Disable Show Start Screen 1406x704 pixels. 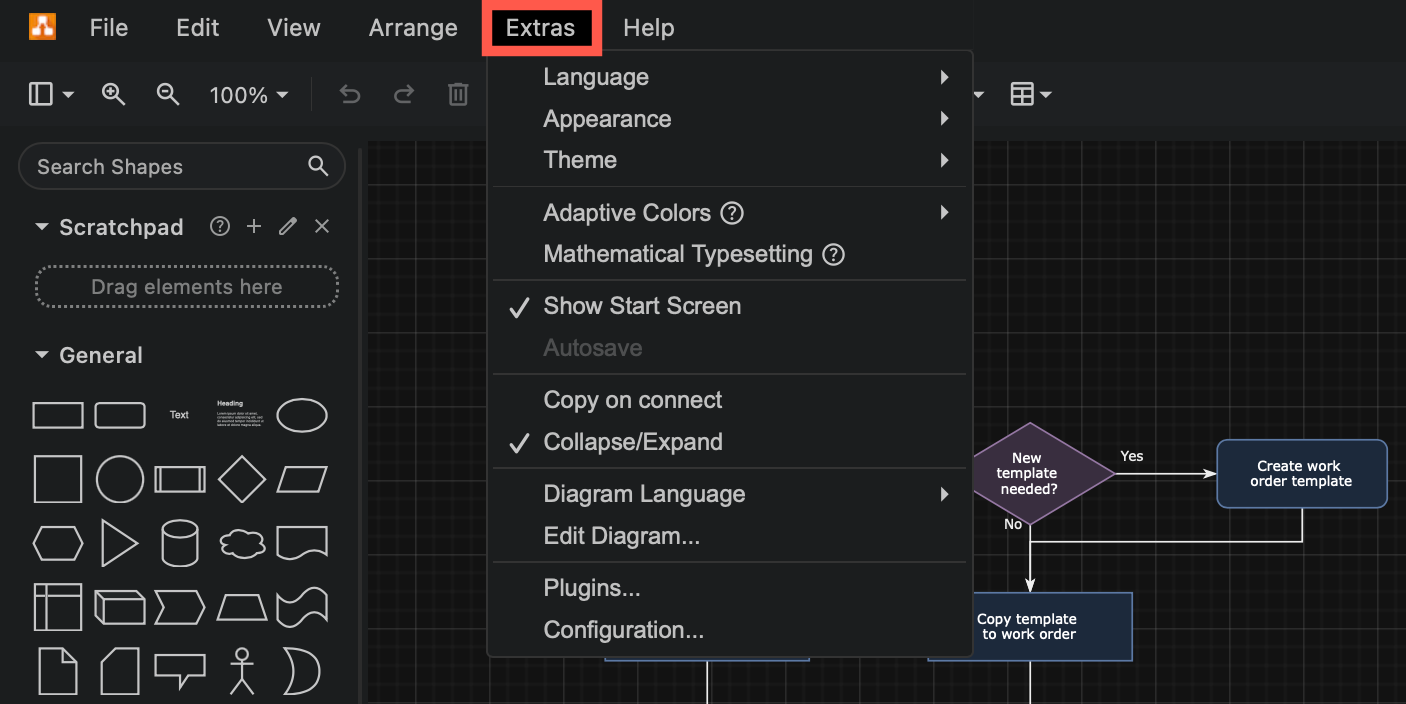[x=641, y=306]
